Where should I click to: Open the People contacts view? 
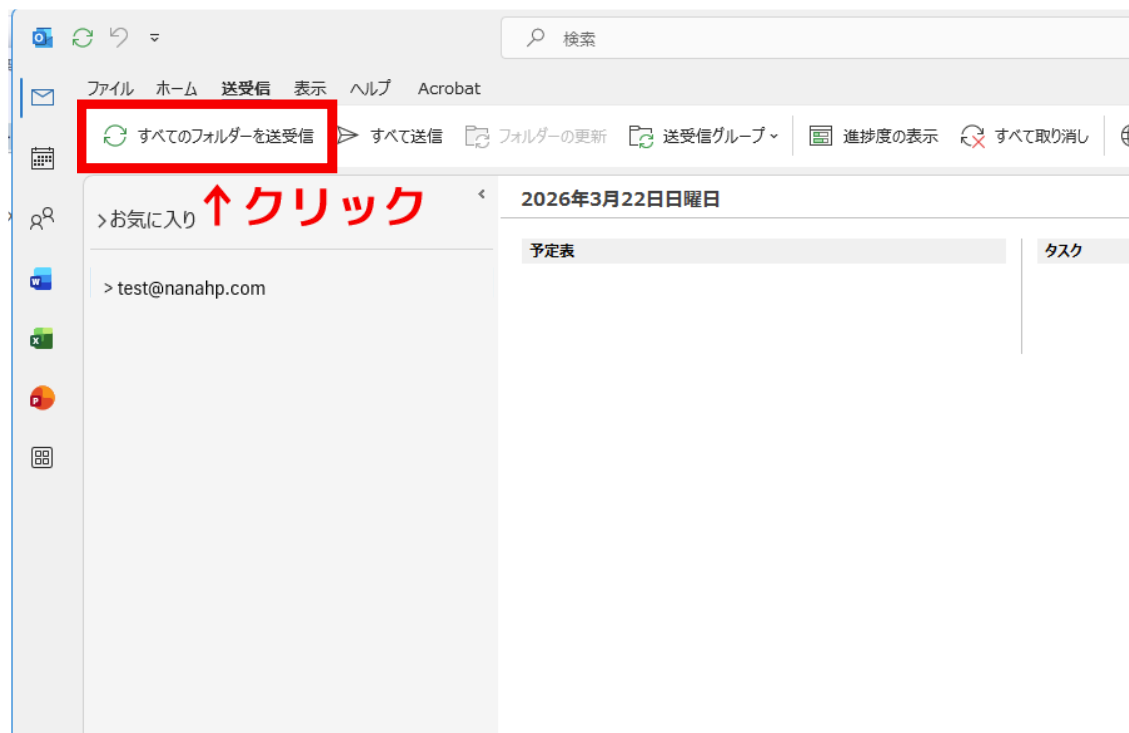tap(42, 219)
